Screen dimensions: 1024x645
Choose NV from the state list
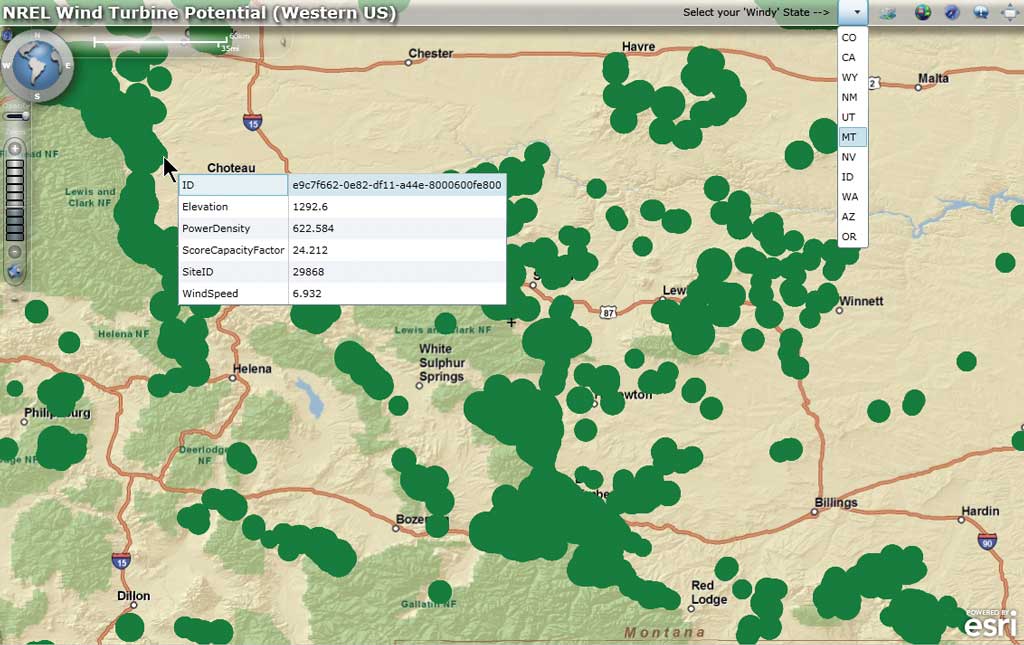click(852, 157)
